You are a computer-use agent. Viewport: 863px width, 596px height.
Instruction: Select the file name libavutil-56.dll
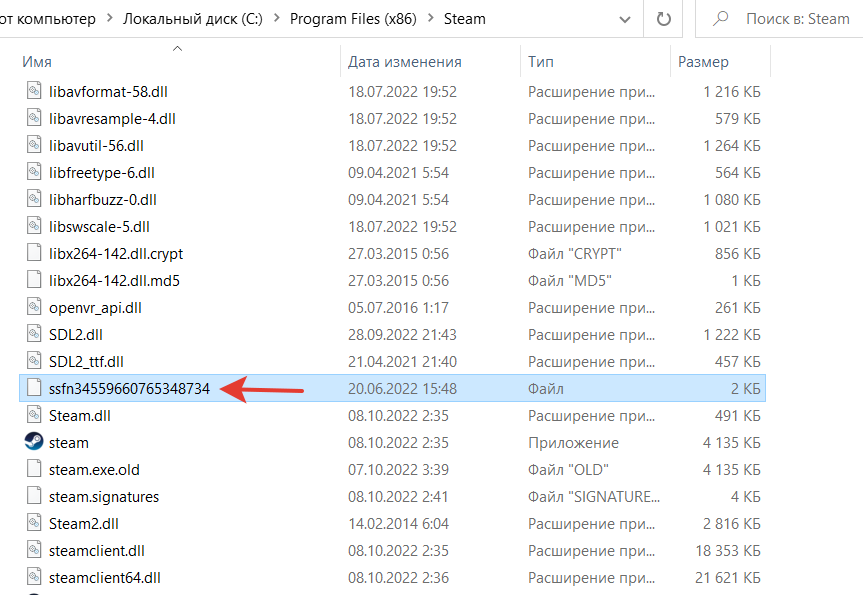click(x=96, y=145)
